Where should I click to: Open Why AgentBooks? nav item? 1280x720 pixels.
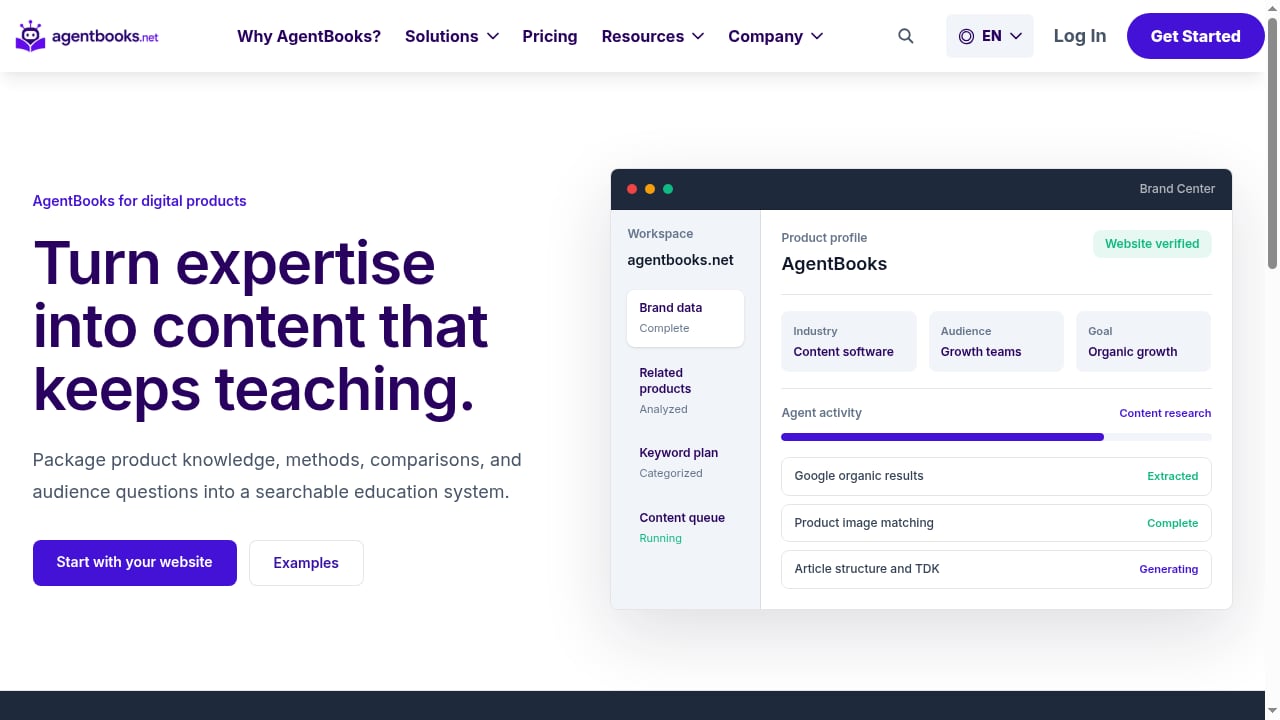click(x=309, y=36)
